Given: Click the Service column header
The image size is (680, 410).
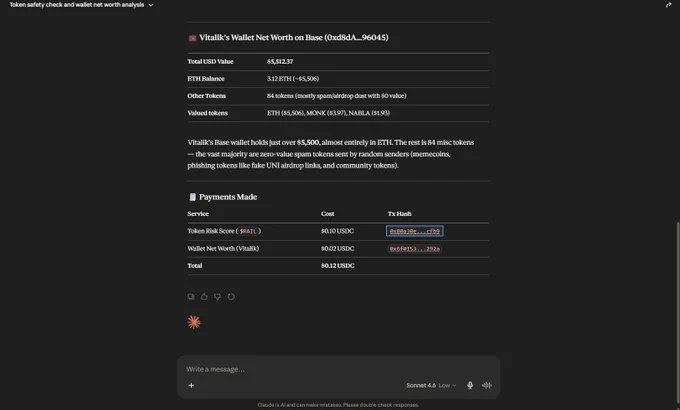Looking at the screenshot, I should (x=198, y=214).
